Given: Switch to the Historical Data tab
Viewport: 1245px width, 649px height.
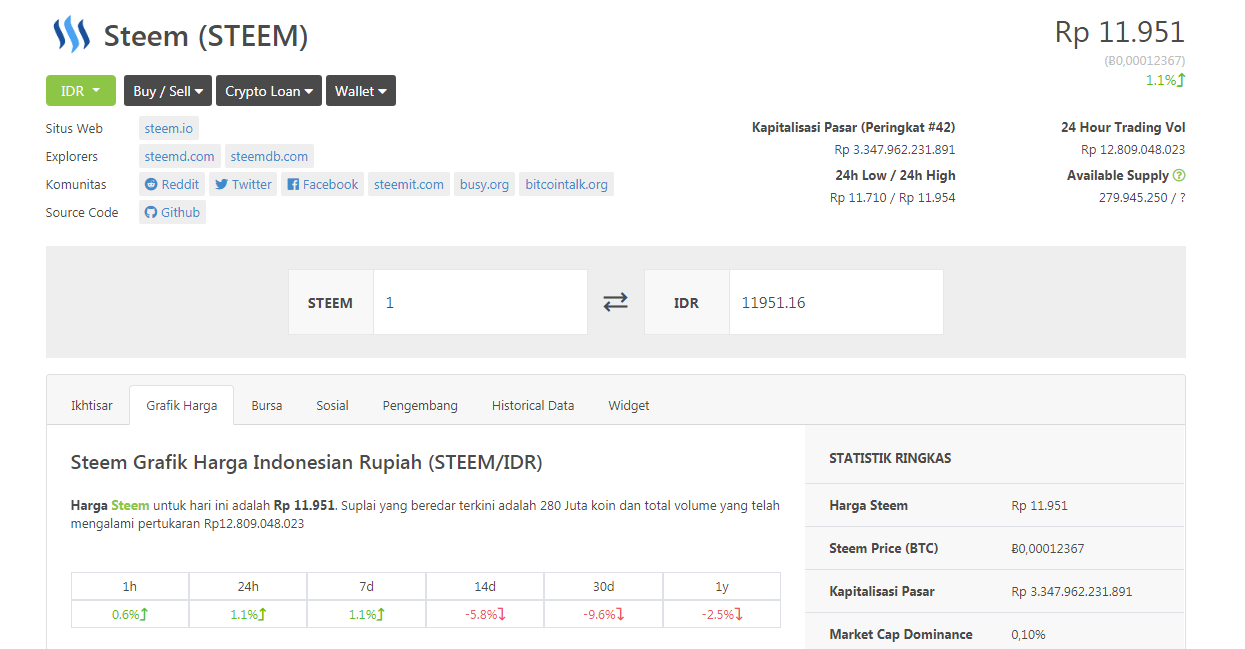Looking at the screenshot, I should (x=533, y=405).
